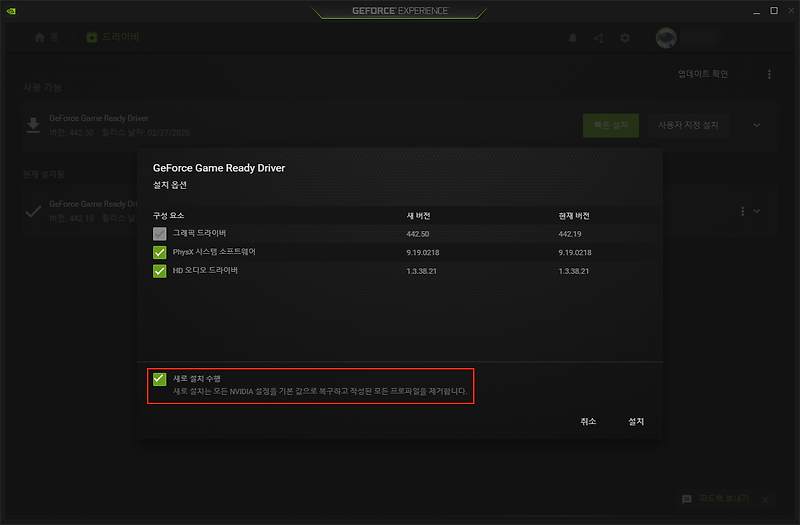Screen dimensions: 800x525
Task: Click the green 빠른 설치 button
Action: point(611,126)
